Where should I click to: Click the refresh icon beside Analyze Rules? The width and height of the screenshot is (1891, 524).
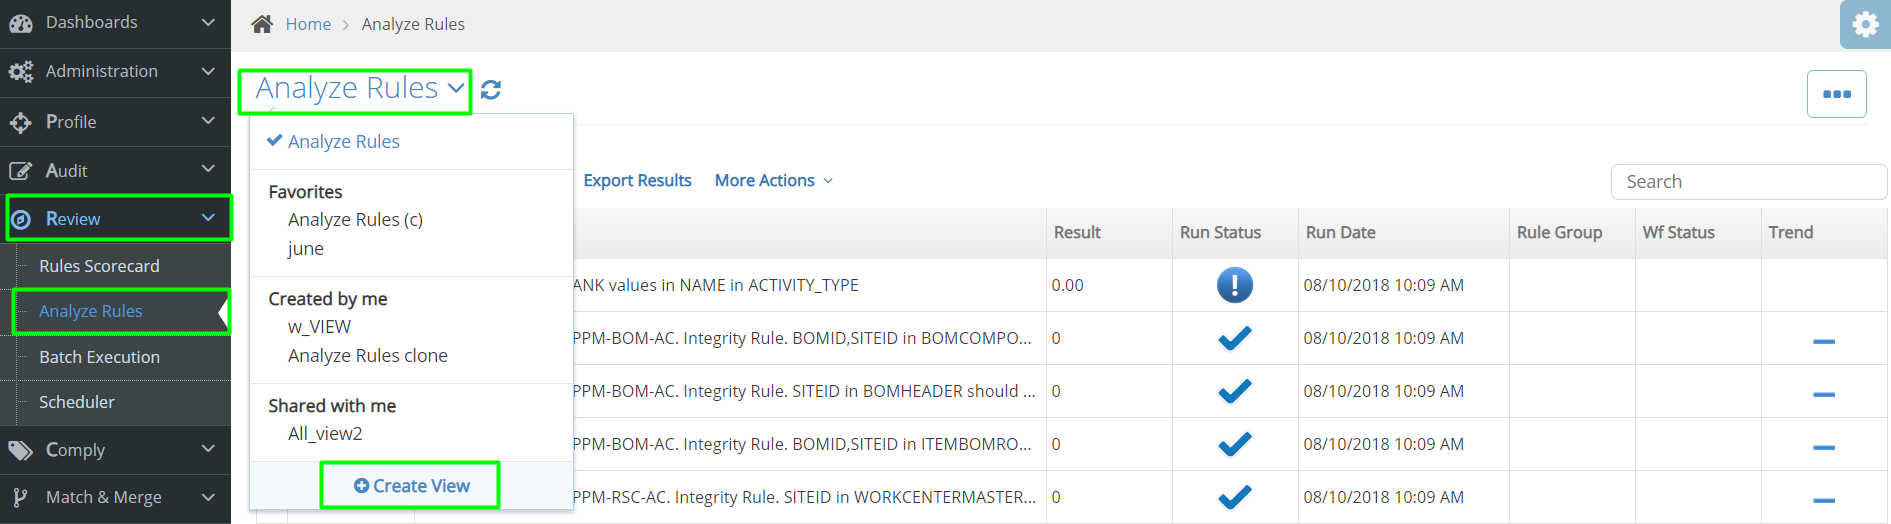click(490, 90)
